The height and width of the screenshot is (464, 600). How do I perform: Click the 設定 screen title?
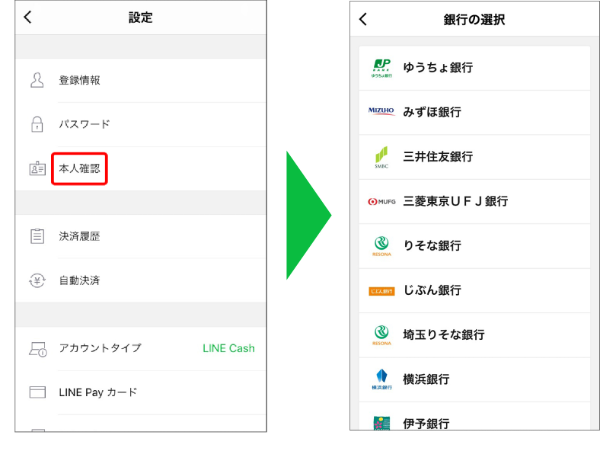tap(140, 18)
